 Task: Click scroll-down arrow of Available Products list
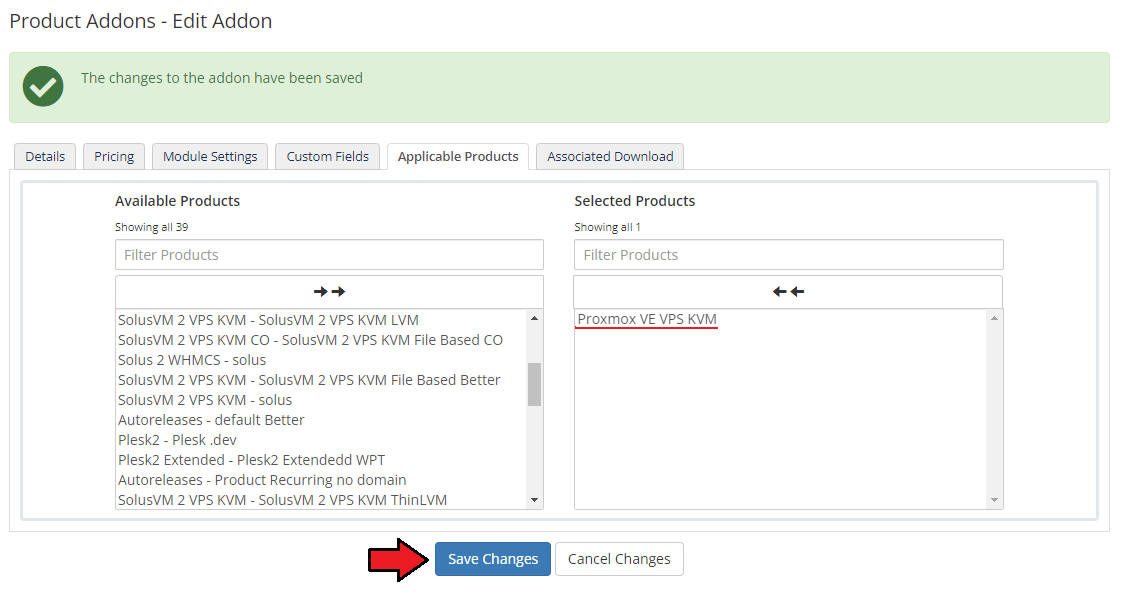coord(535,500)
